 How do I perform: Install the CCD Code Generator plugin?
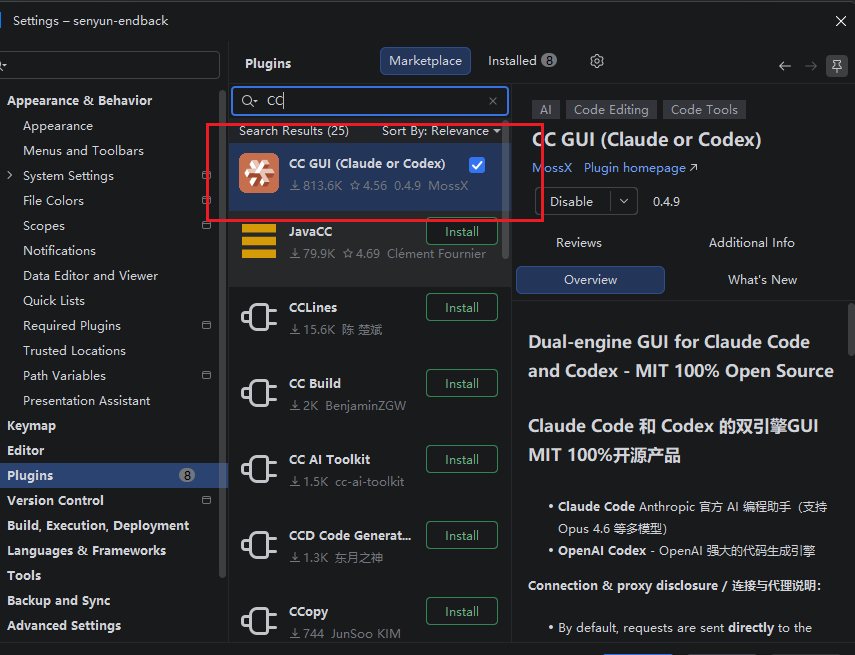[x=462, y=536]
